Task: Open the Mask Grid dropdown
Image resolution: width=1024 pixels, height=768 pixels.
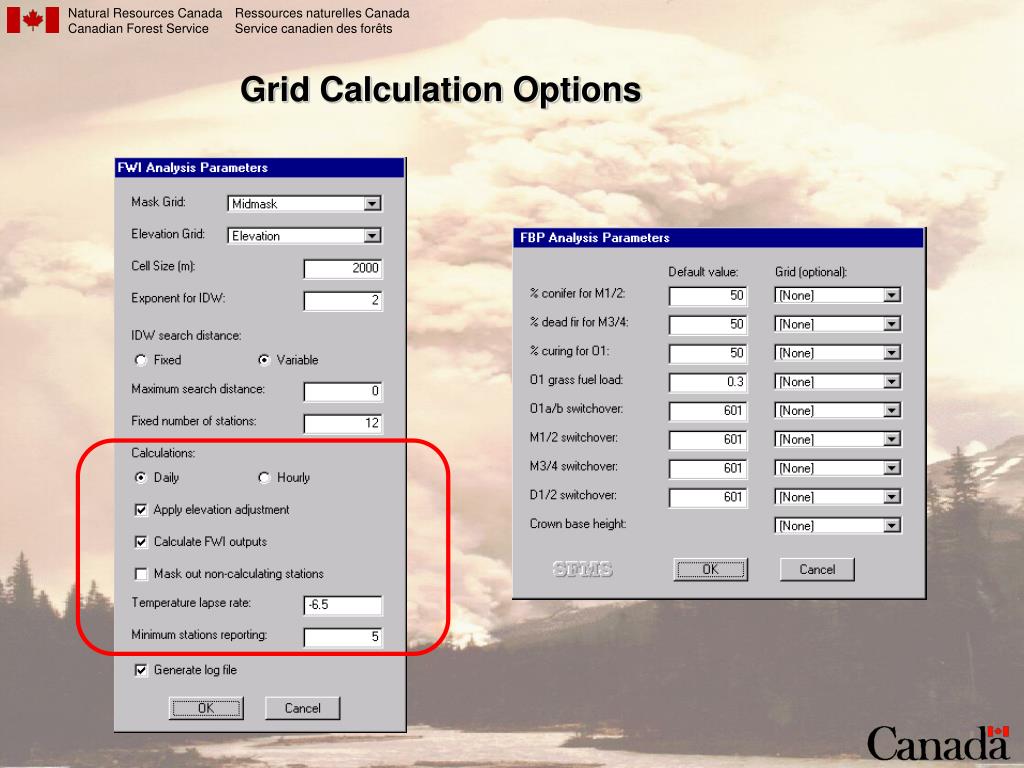Action: (x=372, y=204)
